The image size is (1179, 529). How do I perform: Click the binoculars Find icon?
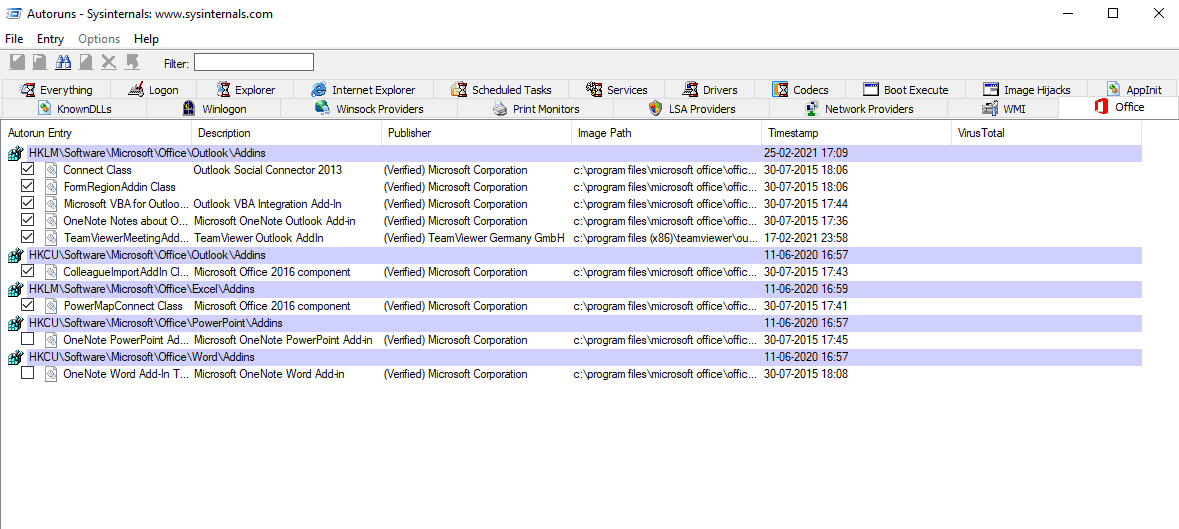(x=63, y=62)
